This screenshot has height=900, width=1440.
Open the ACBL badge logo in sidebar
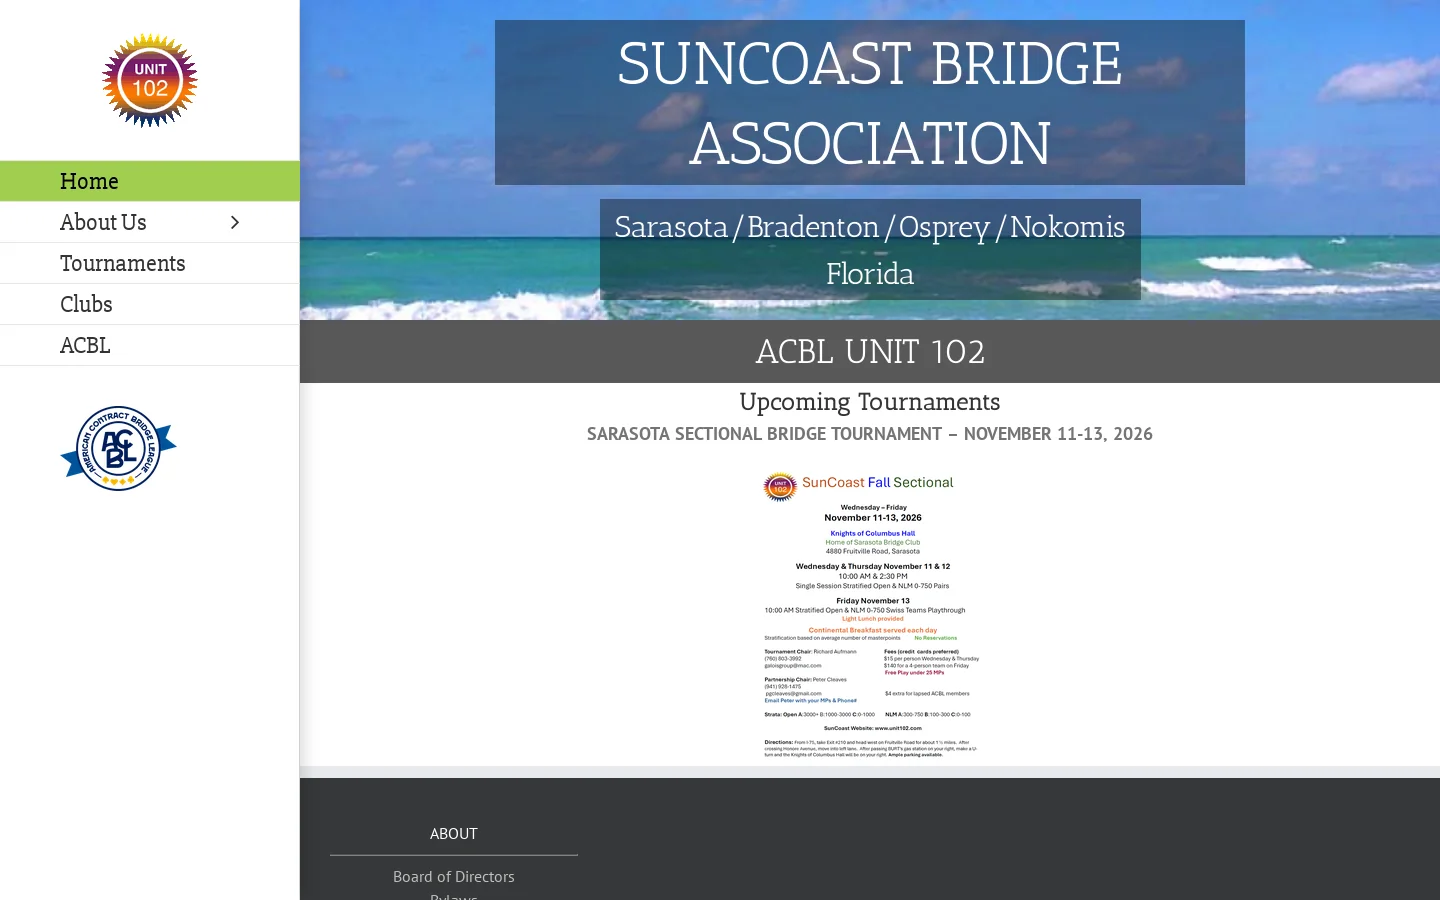118,449
